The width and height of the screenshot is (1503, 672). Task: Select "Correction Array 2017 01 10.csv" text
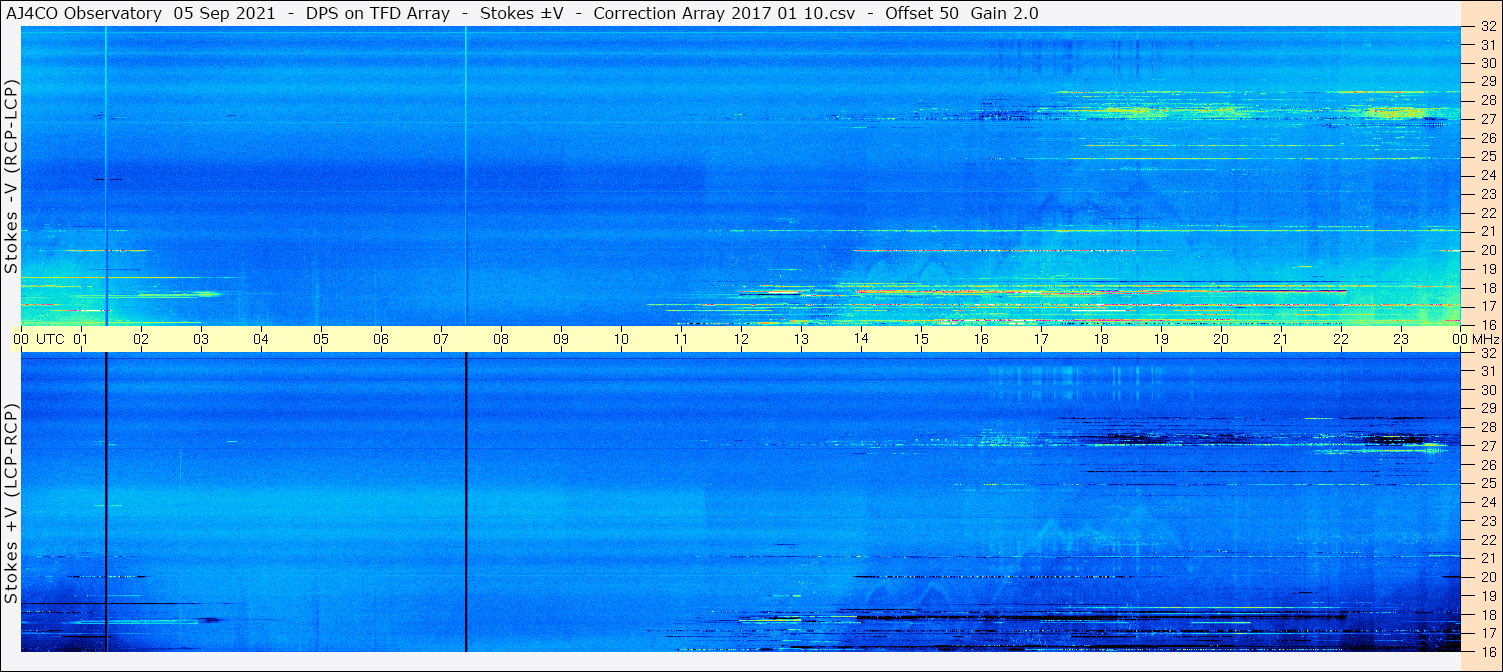(x=724, y=13)
